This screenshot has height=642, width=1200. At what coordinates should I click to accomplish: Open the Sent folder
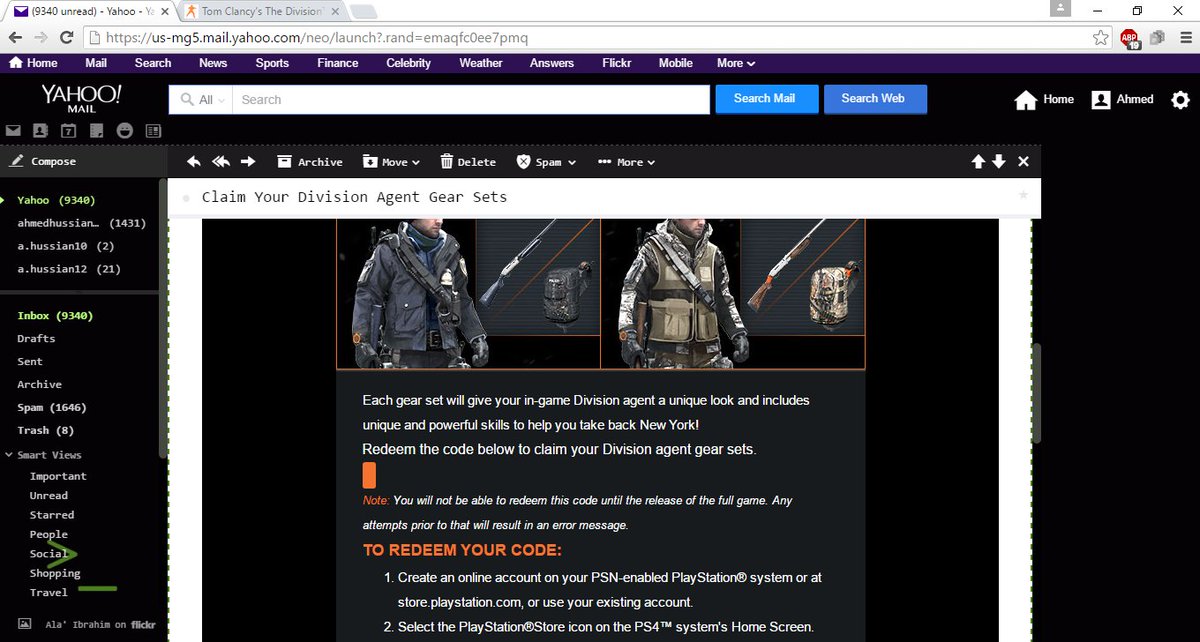[30, 362]
